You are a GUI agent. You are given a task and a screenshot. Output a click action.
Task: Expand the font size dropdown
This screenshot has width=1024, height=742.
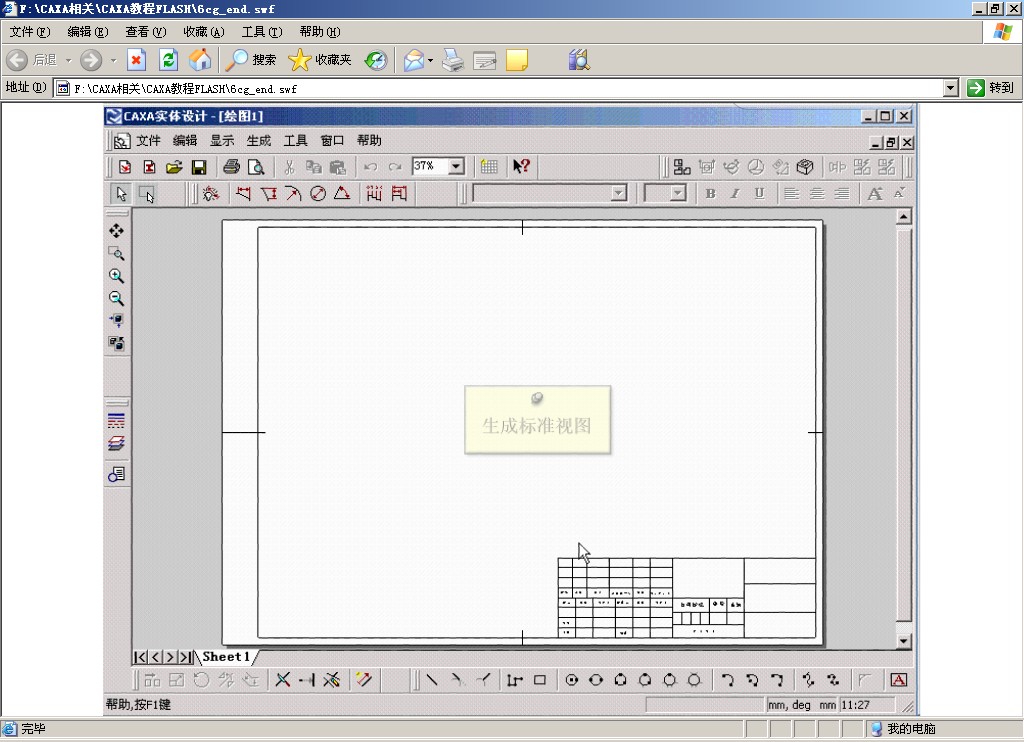678,193
